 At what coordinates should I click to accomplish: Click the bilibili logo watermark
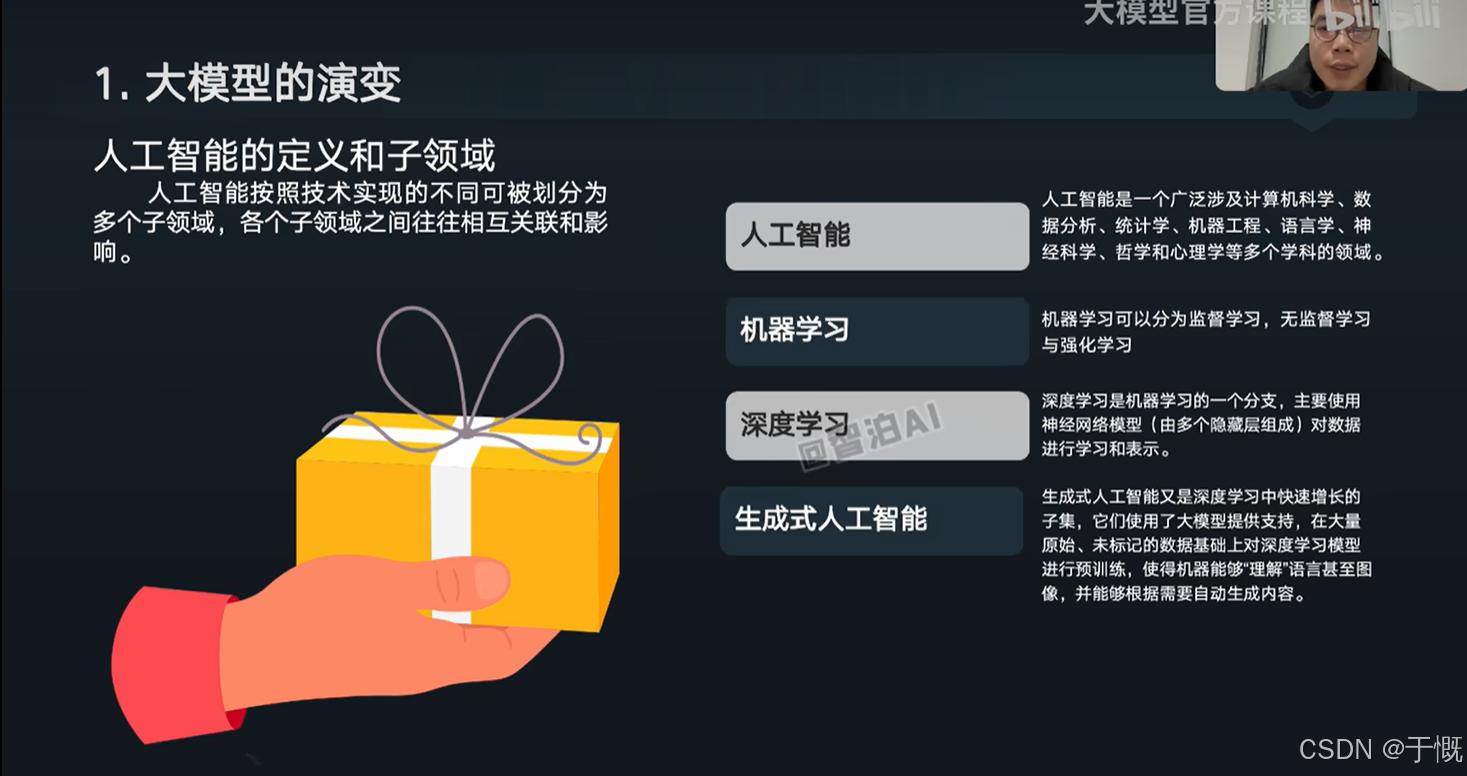click(x=1383, y=14)
